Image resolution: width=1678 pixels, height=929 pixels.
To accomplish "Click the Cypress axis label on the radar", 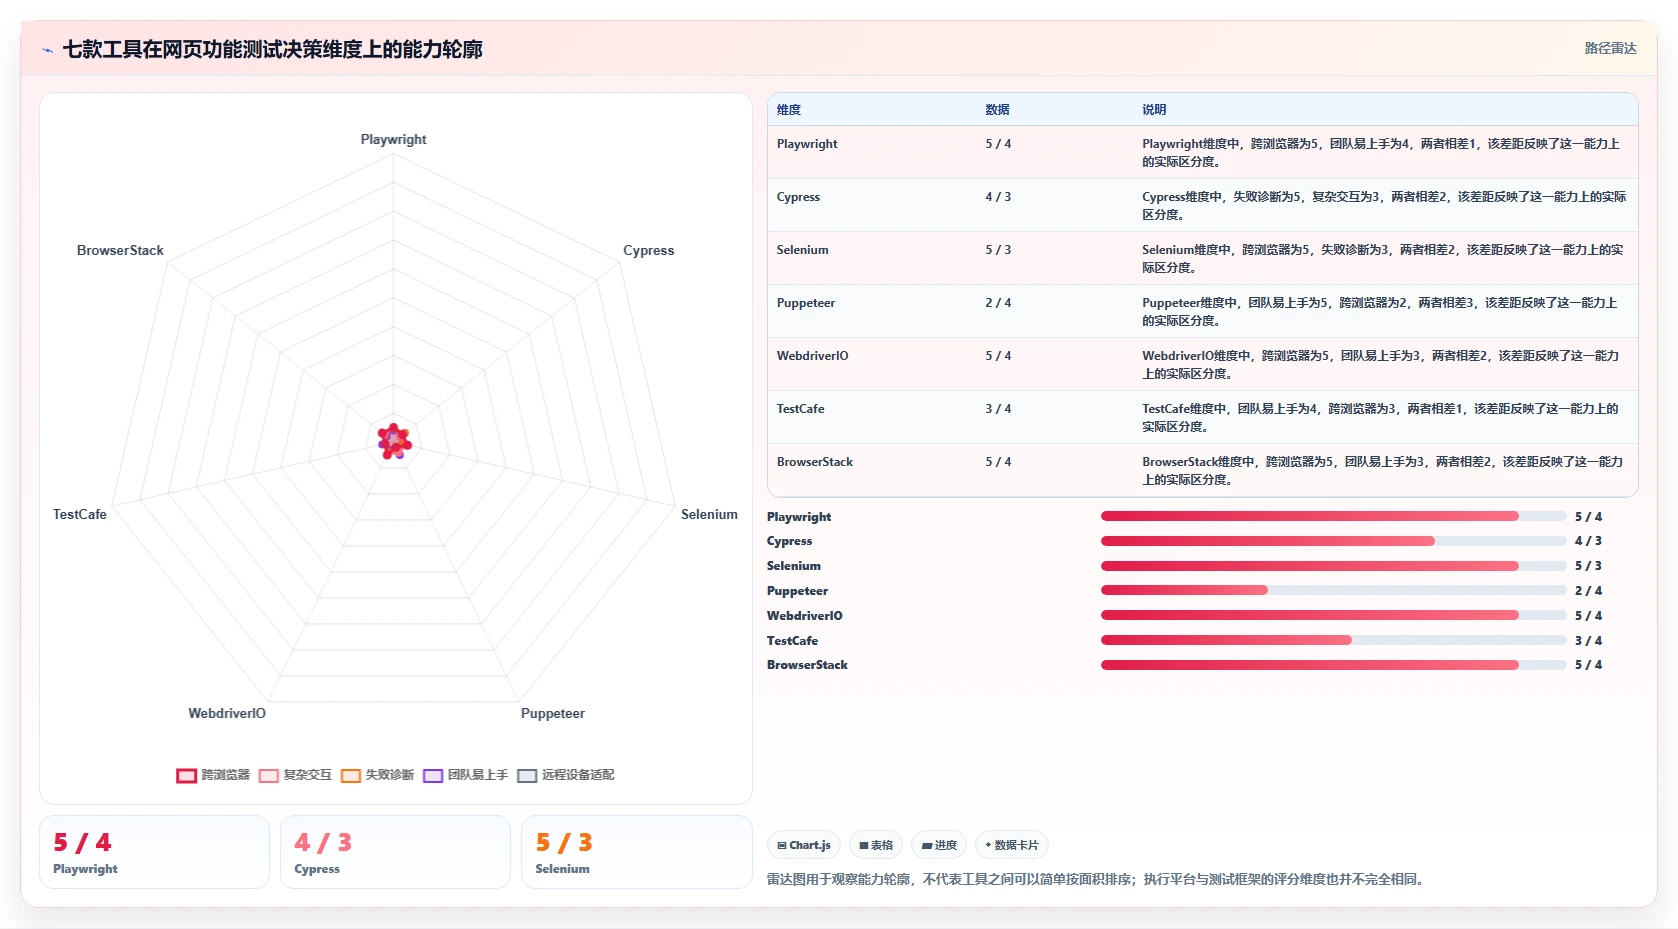I will [x=648, y=250].
